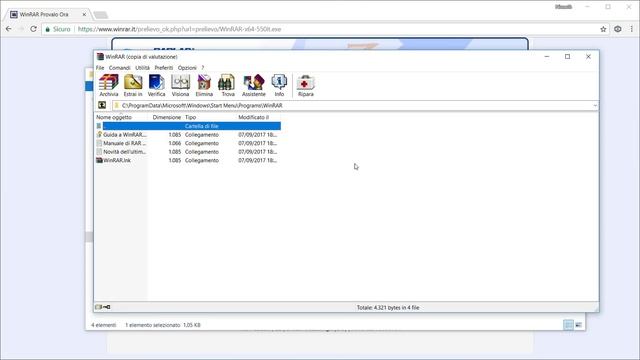Open the Comandi menu

pos(119,68)
